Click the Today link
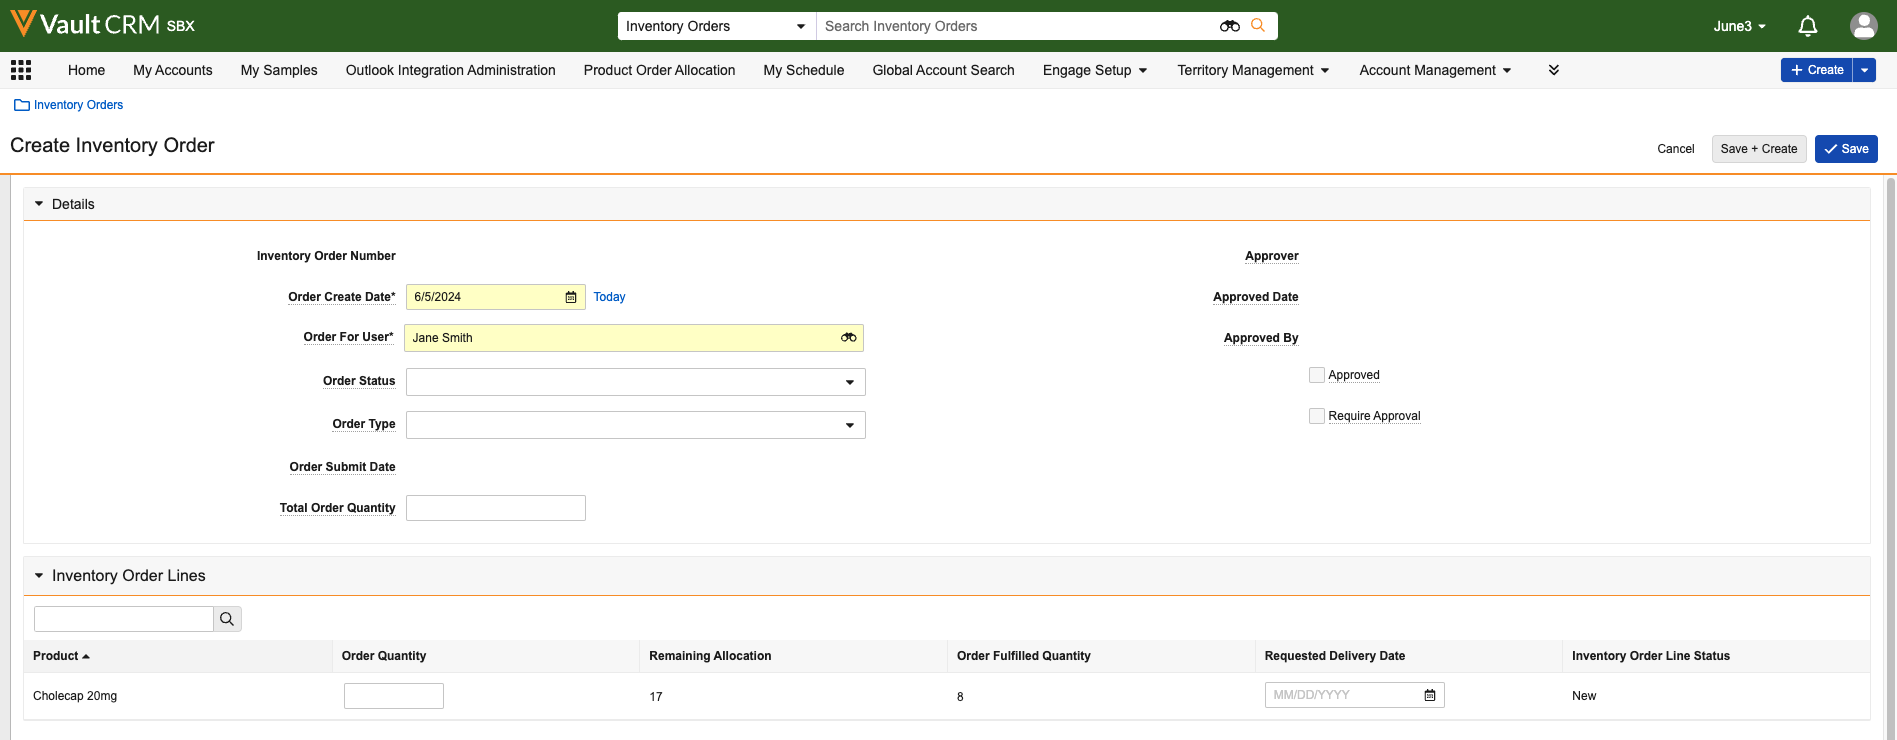 point(609,297)
